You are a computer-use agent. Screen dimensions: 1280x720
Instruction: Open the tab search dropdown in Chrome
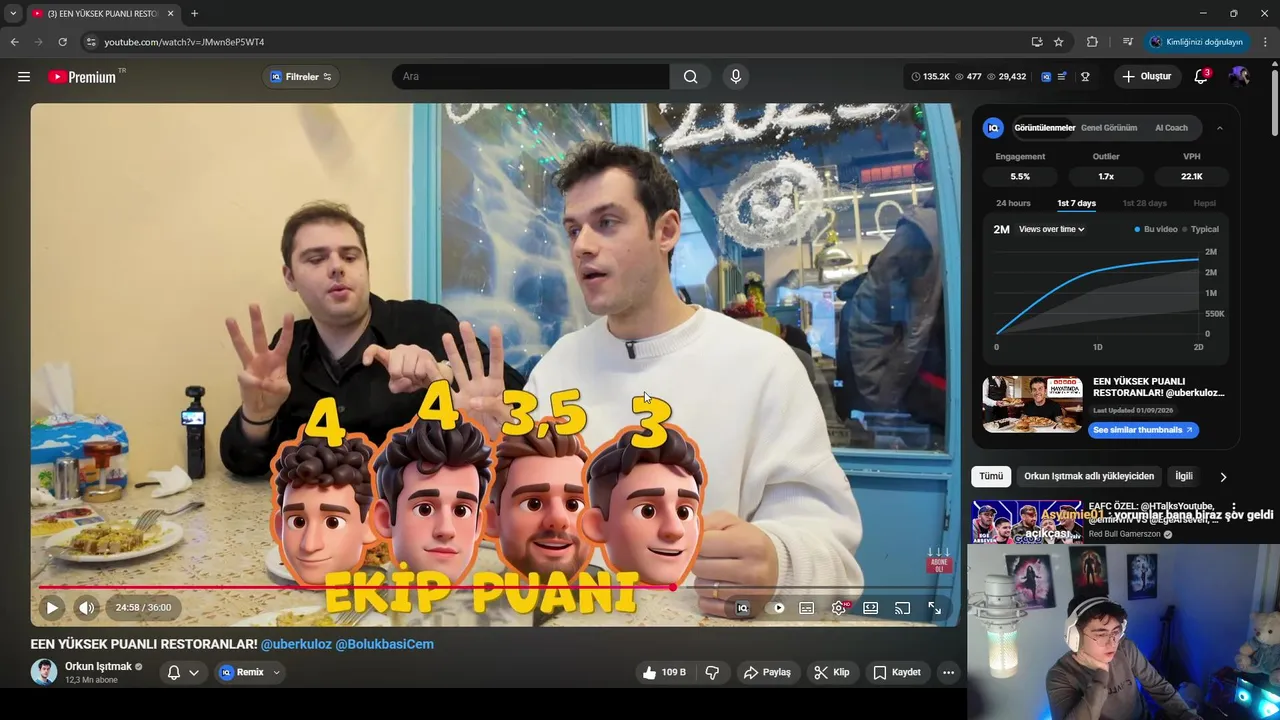(x=13, y=13)
